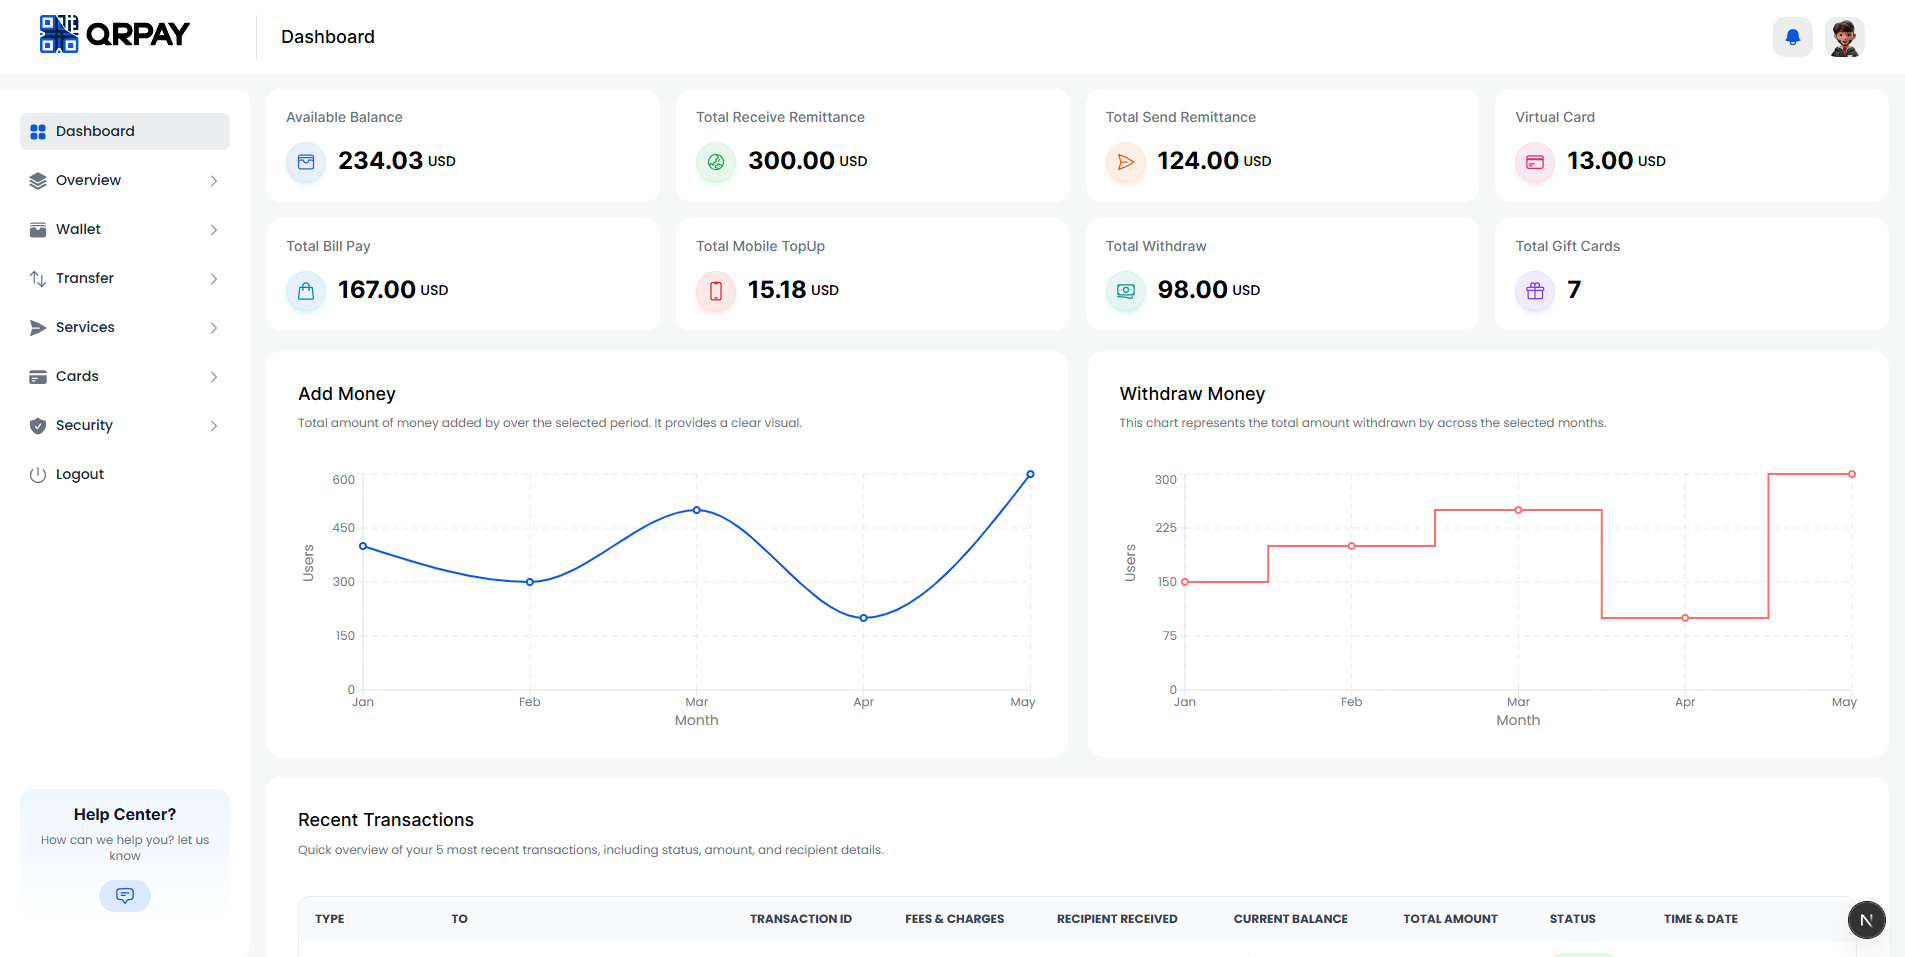Click the Virtual Card icon
Image resolution: width=1905 pixels, height=957 pixels.
[1535, 162]
